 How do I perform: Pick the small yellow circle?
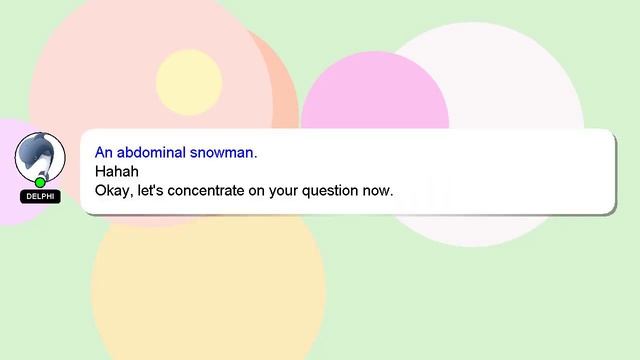(189, 82)
